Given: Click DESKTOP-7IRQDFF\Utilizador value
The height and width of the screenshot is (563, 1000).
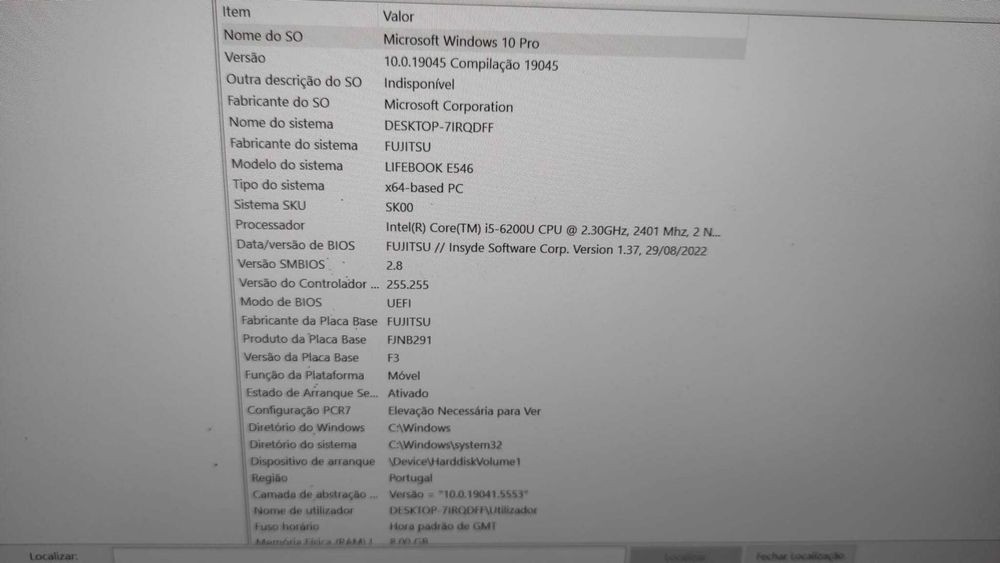Looking at the screenshot, I should click(x=463, y=510).
